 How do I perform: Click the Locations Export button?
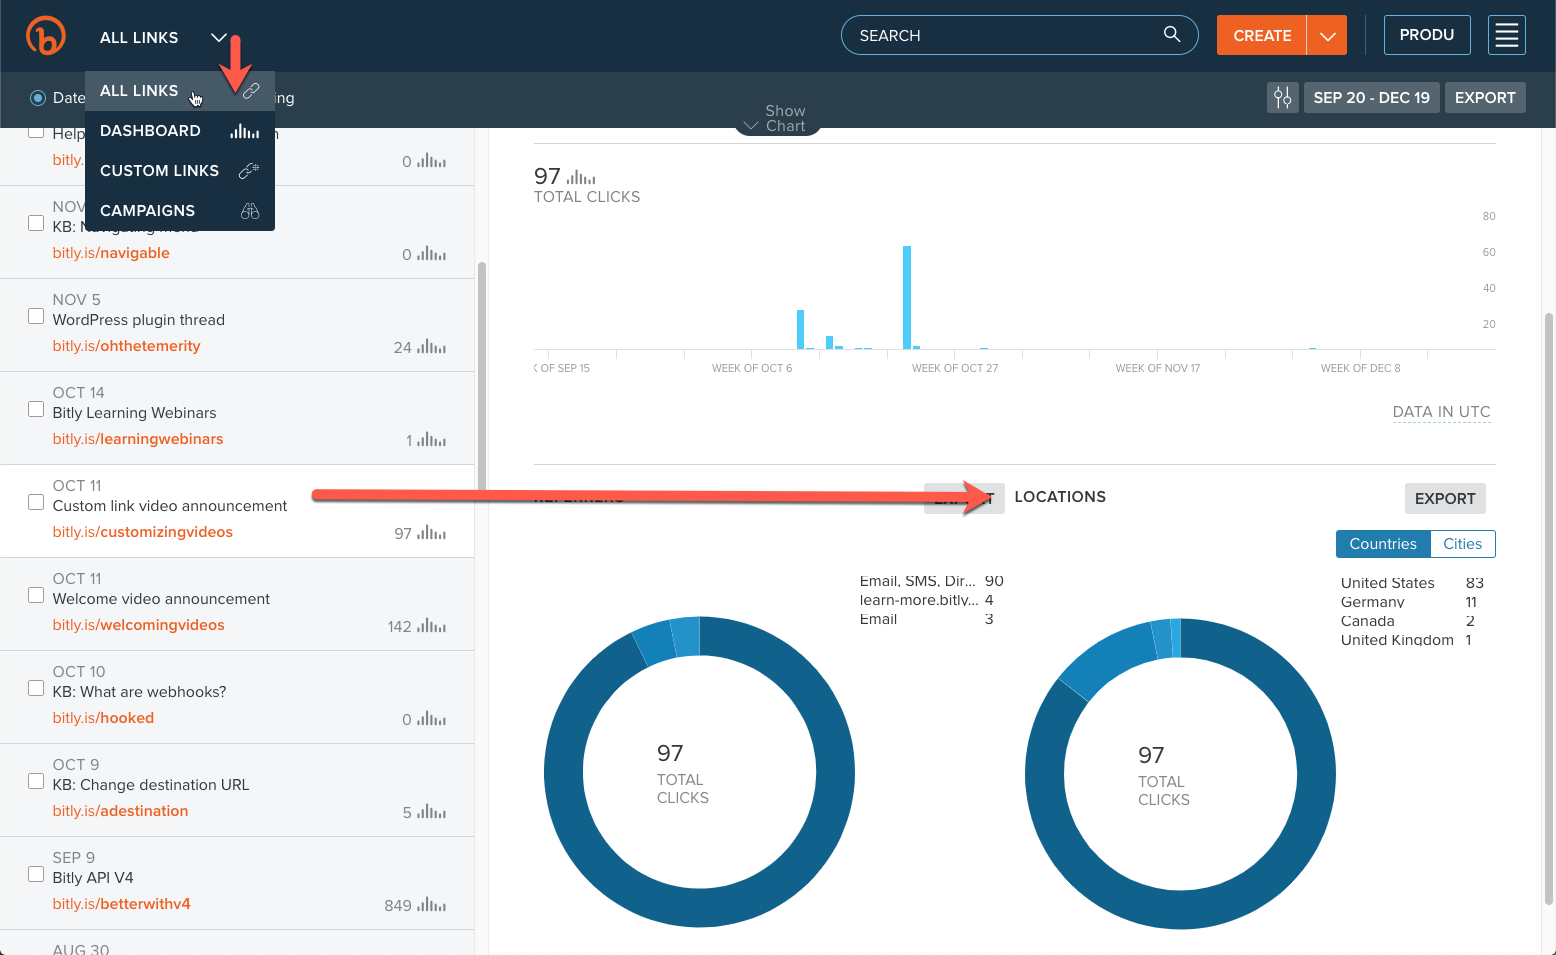pyautogui.click(x=1445, y=499)
